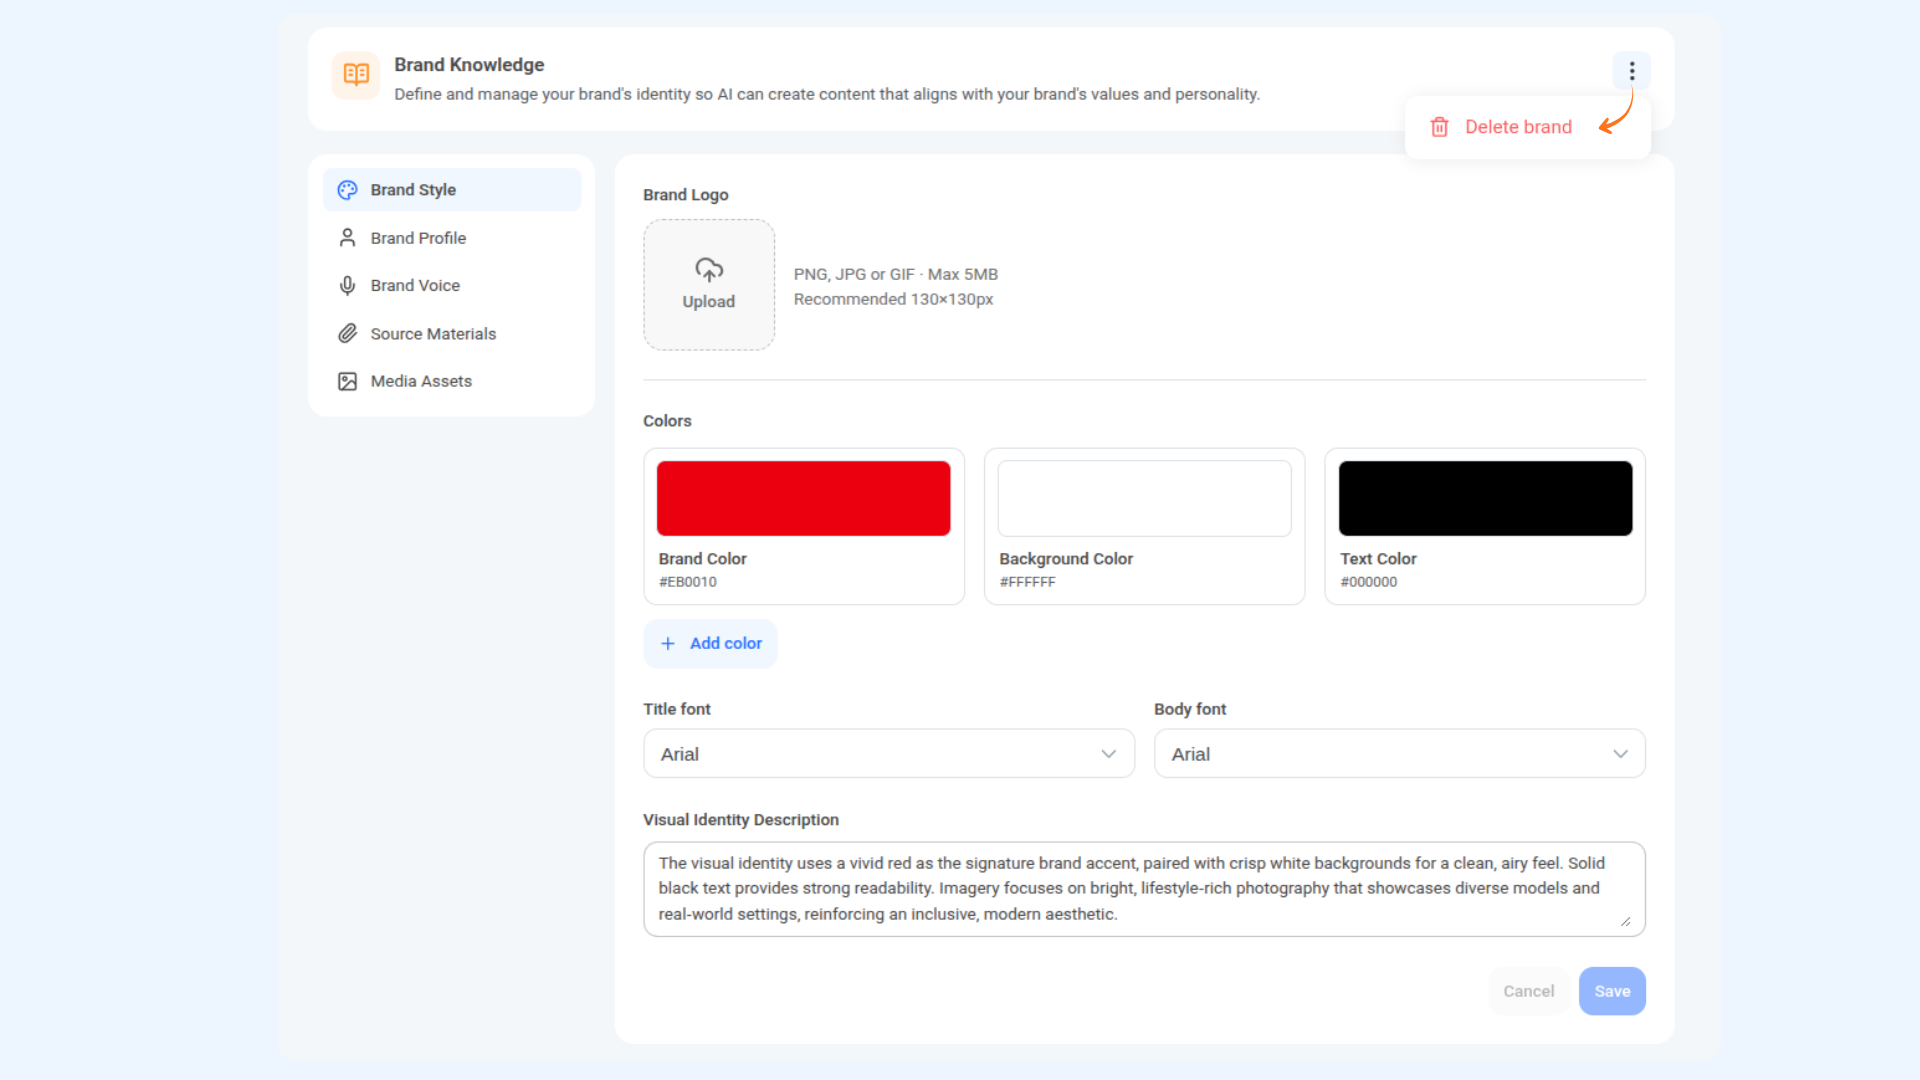
Task: Click the #000000 hex value
Action: (1368, 582)
